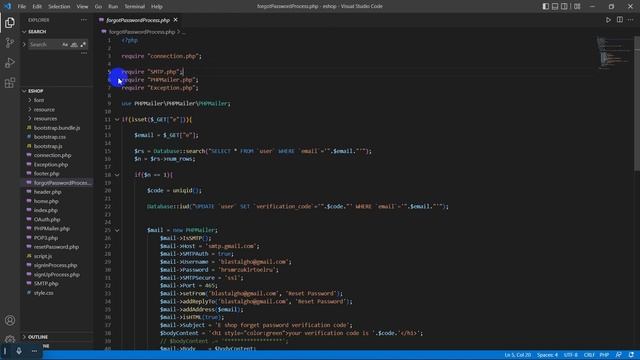This screenshot has height=360, width=640.
Task: Expand the resource folder
Action: click(44, 109)
